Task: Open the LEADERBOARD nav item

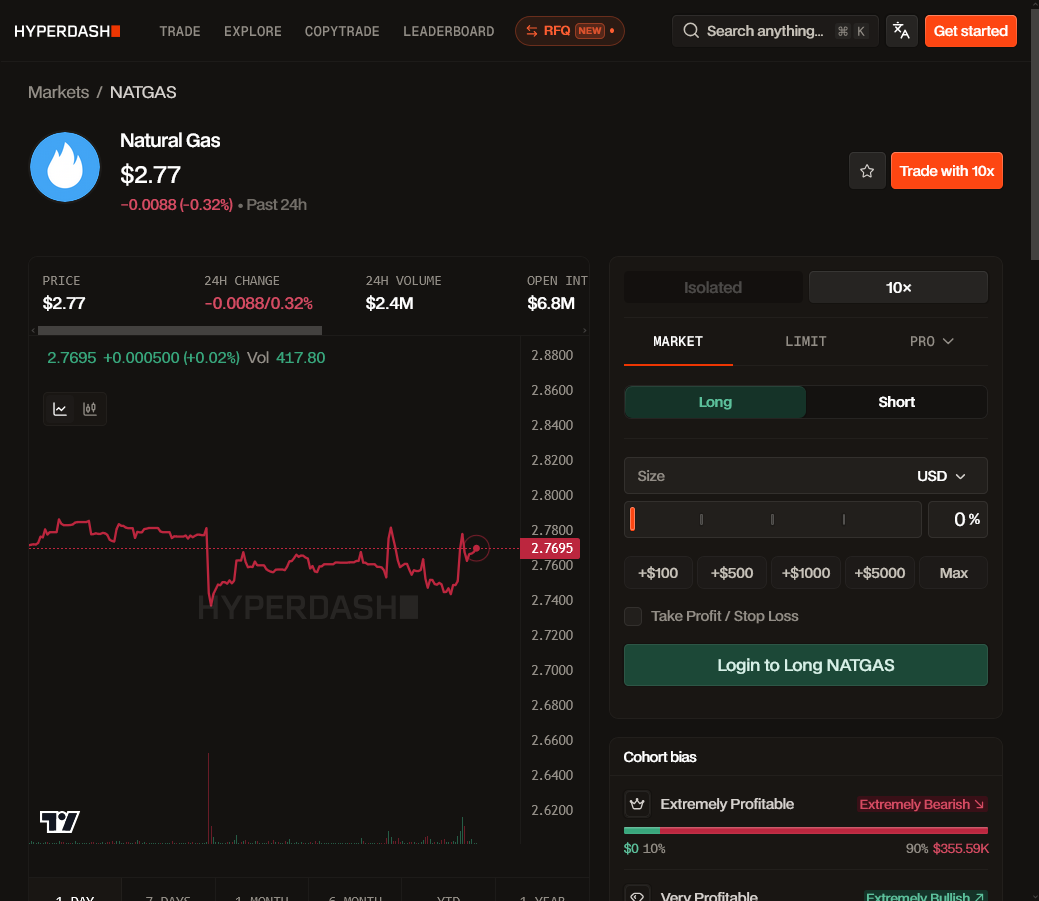Action: [x=449, y=31]
